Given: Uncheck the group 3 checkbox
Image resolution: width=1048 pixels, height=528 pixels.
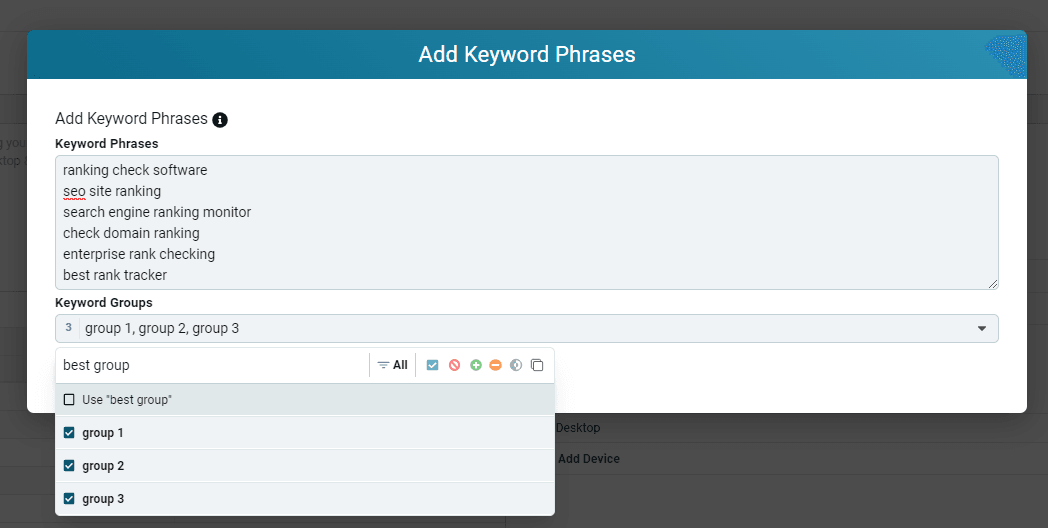Looking at the screenshot, I should point(69,498).
